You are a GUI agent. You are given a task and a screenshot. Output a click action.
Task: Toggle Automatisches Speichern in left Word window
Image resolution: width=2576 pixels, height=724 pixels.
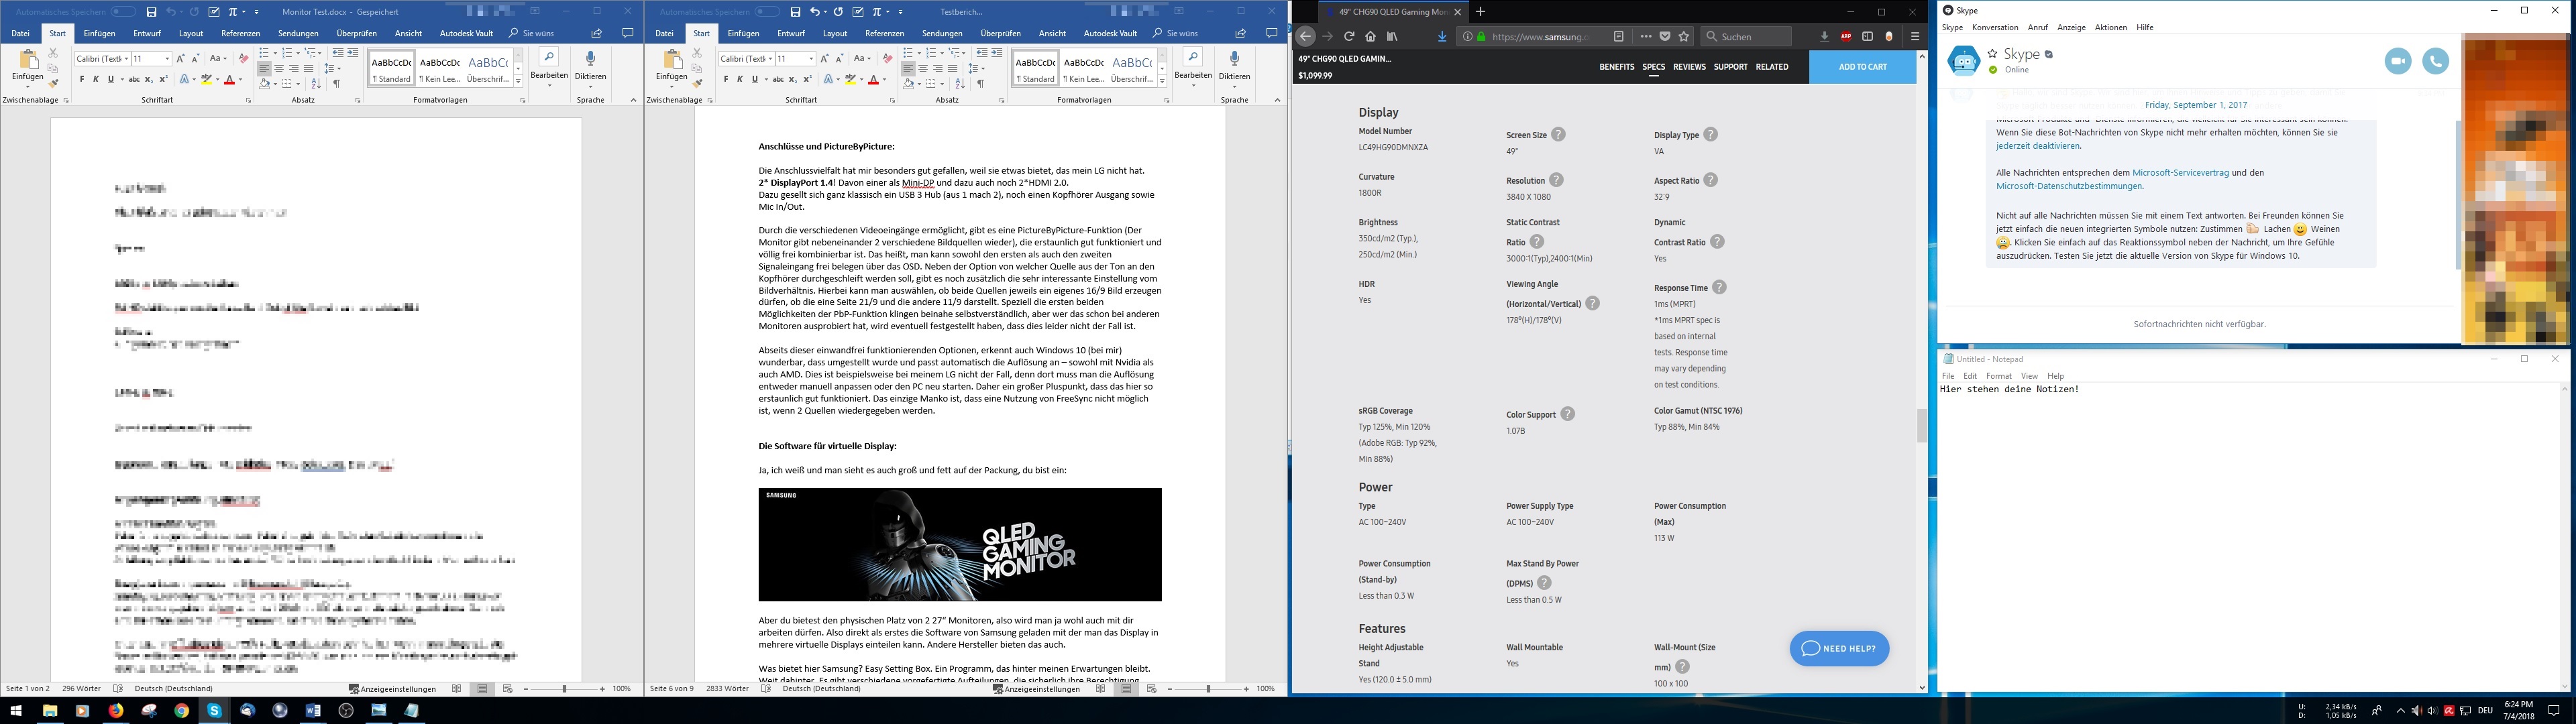point(122,12)
